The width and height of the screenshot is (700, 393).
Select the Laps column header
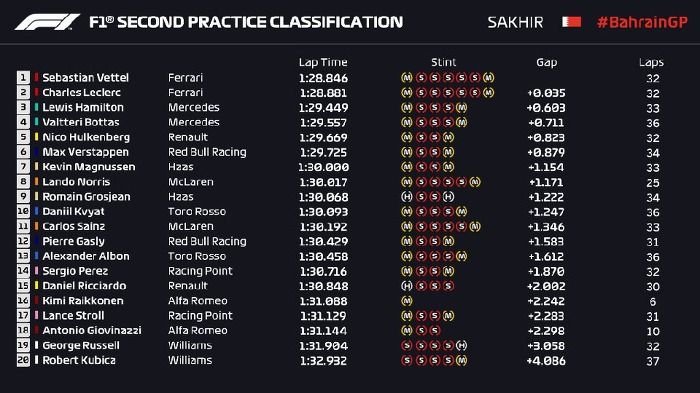coord(651,63)
